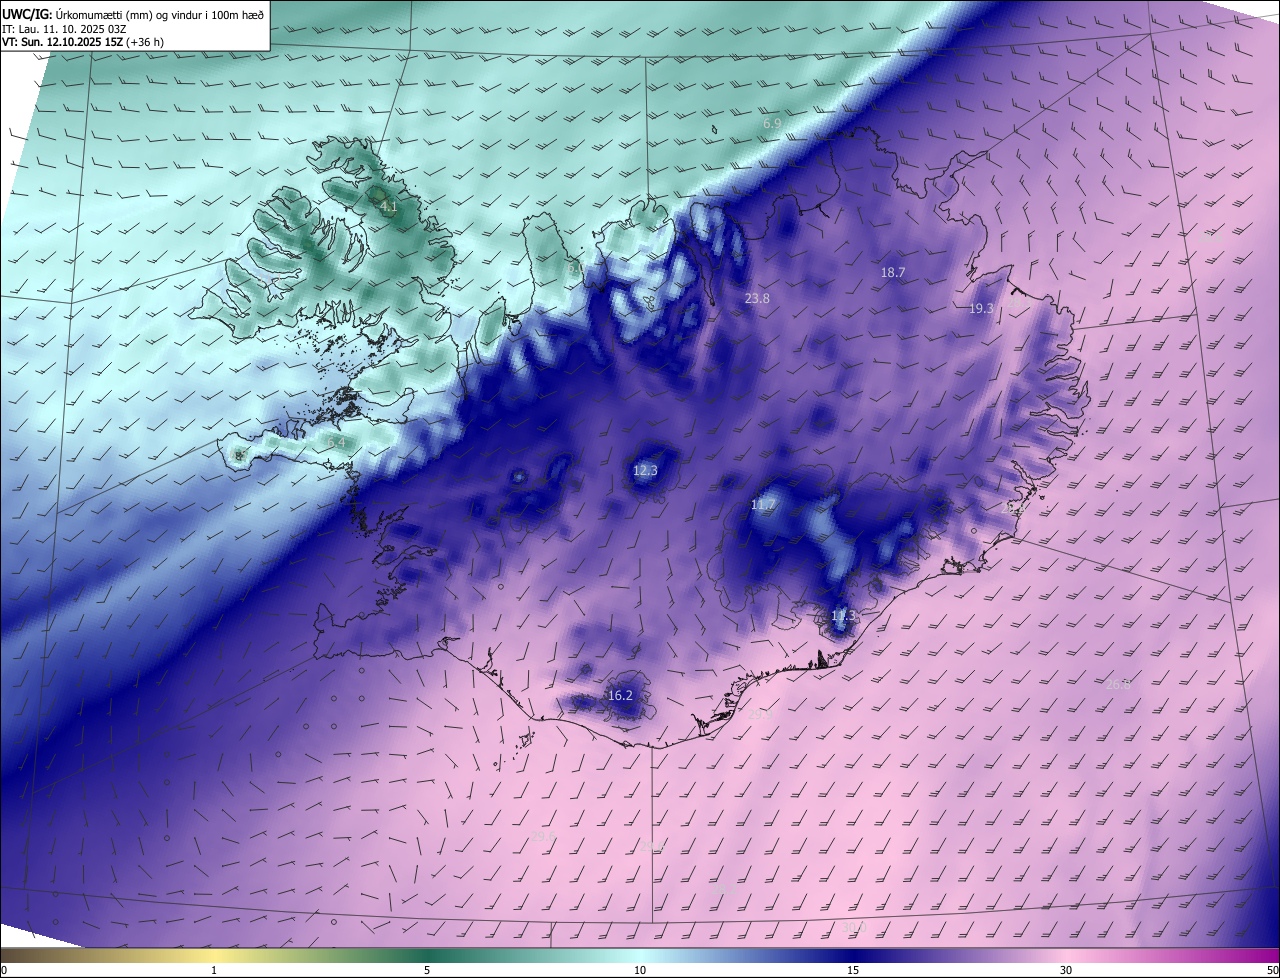Screen dimensions: 1280x978
Task: Click the 15 tick label on the color scale
Action: pyautogui.click(x=853, y=970)
